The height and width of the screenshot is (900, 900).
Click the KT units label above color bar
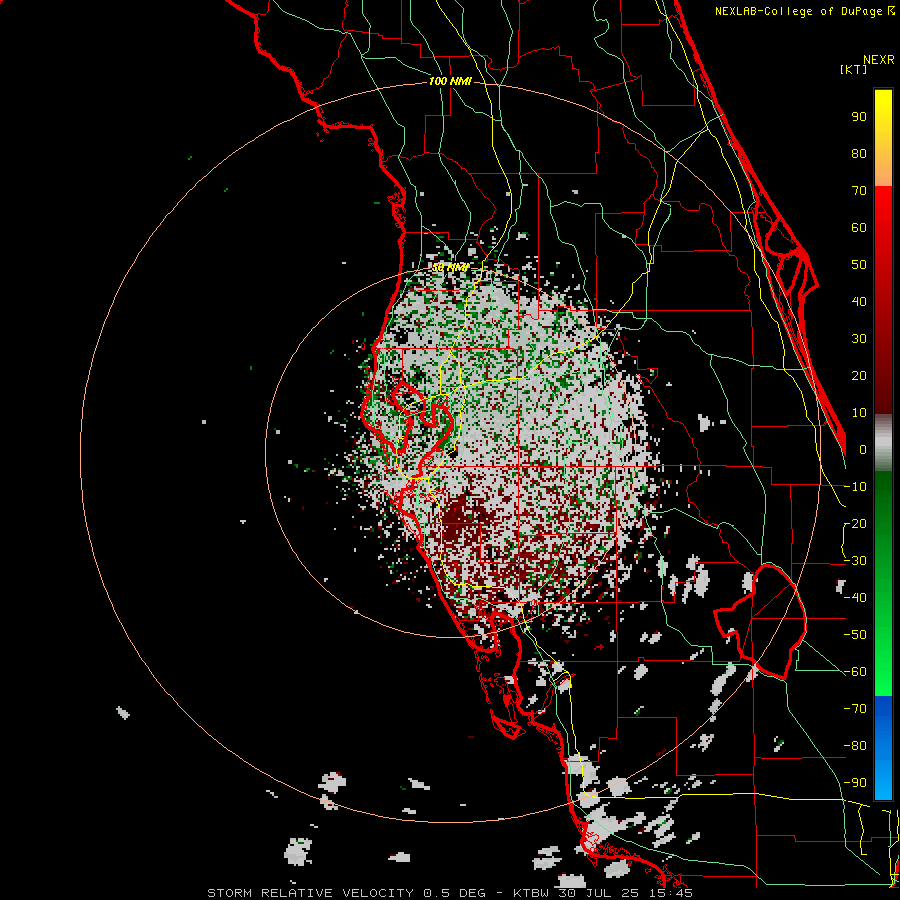tap(854, 69)
